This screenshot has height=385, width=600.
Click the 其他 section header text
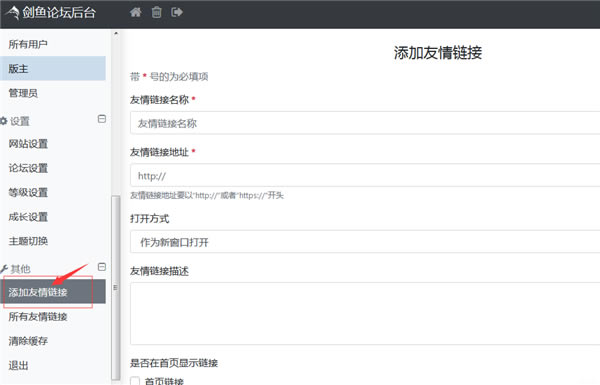[x=21, y=269]
